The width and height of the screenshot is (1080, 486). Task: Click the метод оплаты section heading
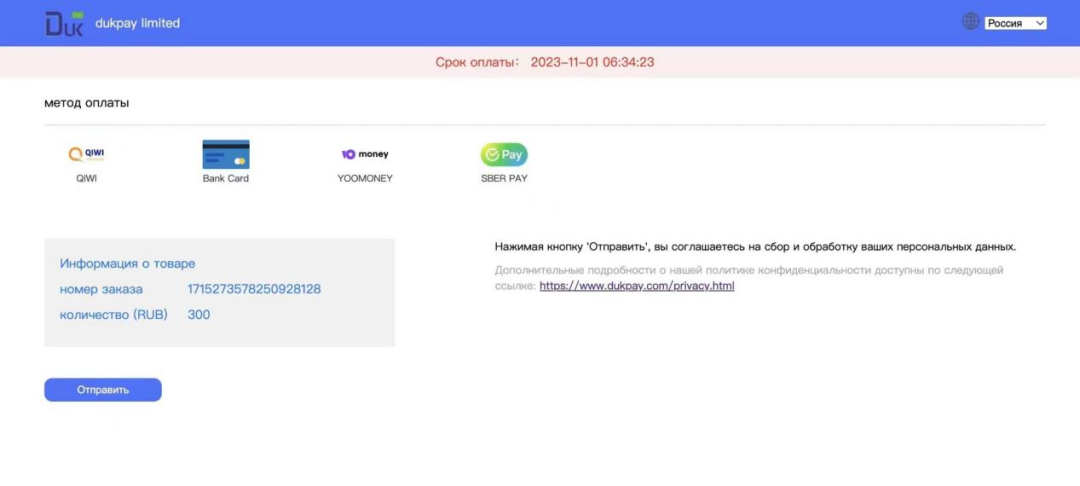coord(87,103)
